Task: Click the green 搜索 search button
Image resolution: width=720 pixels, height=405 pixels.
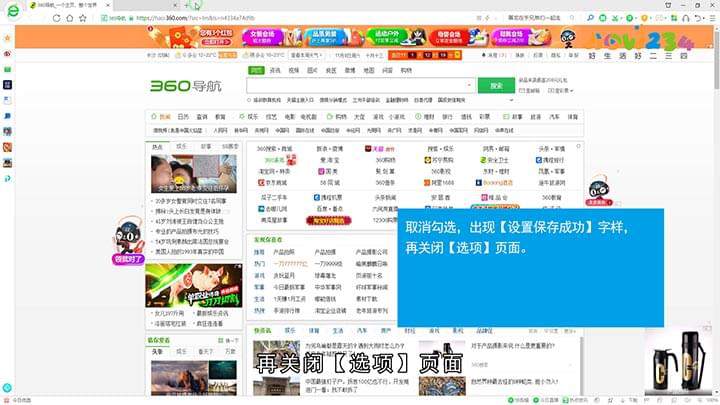Action: click(x=496, y=86)
